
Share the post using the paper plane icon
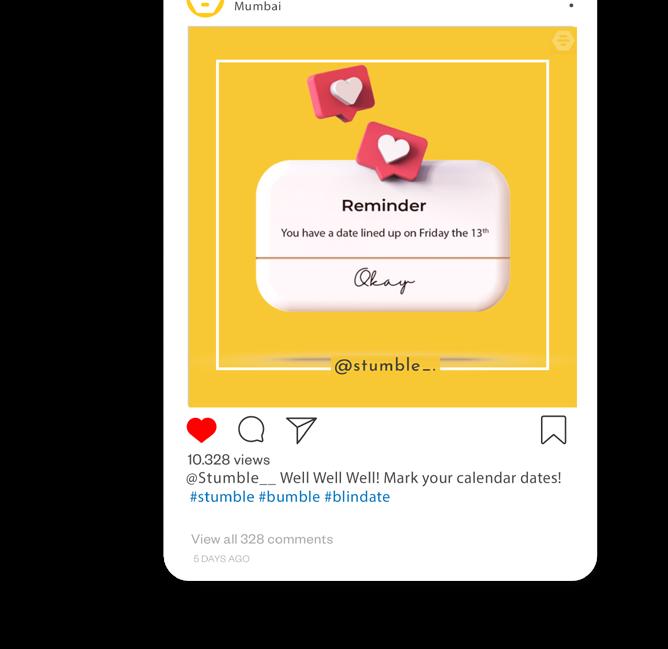pos(301,430)
